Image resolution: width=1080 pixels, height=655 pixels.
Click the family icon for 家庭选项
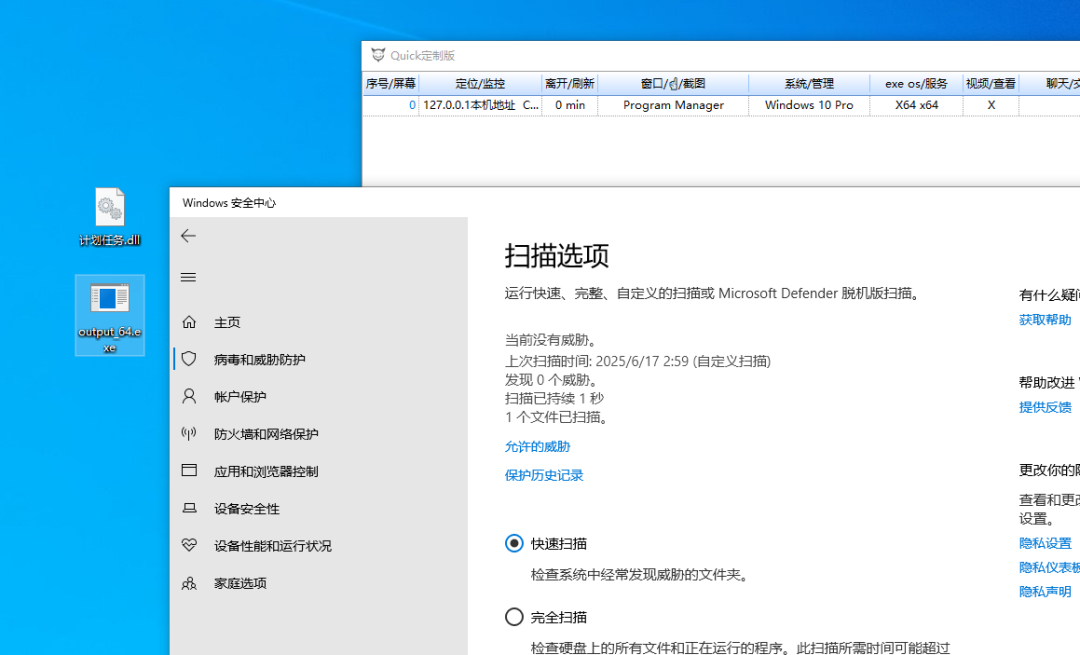click(x=189, y=583)
